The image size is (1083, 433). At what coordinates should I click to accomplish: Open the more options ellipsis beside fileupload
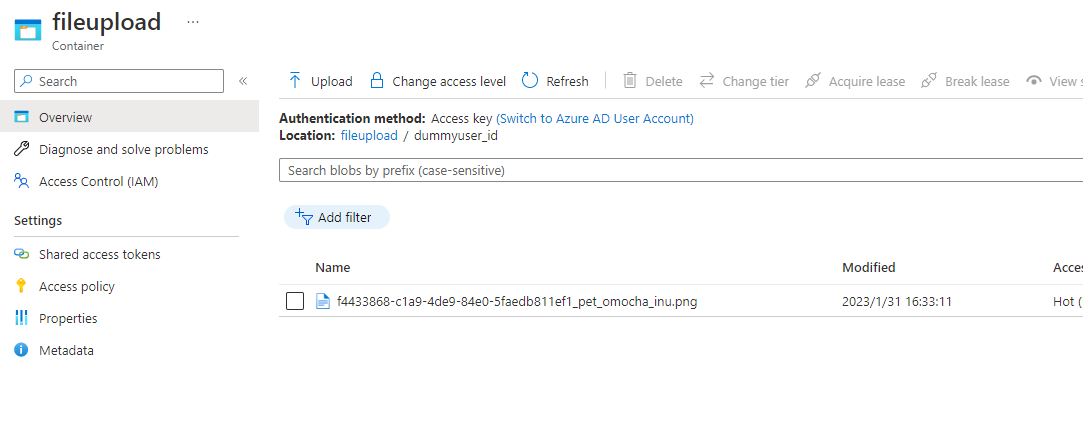193,22
